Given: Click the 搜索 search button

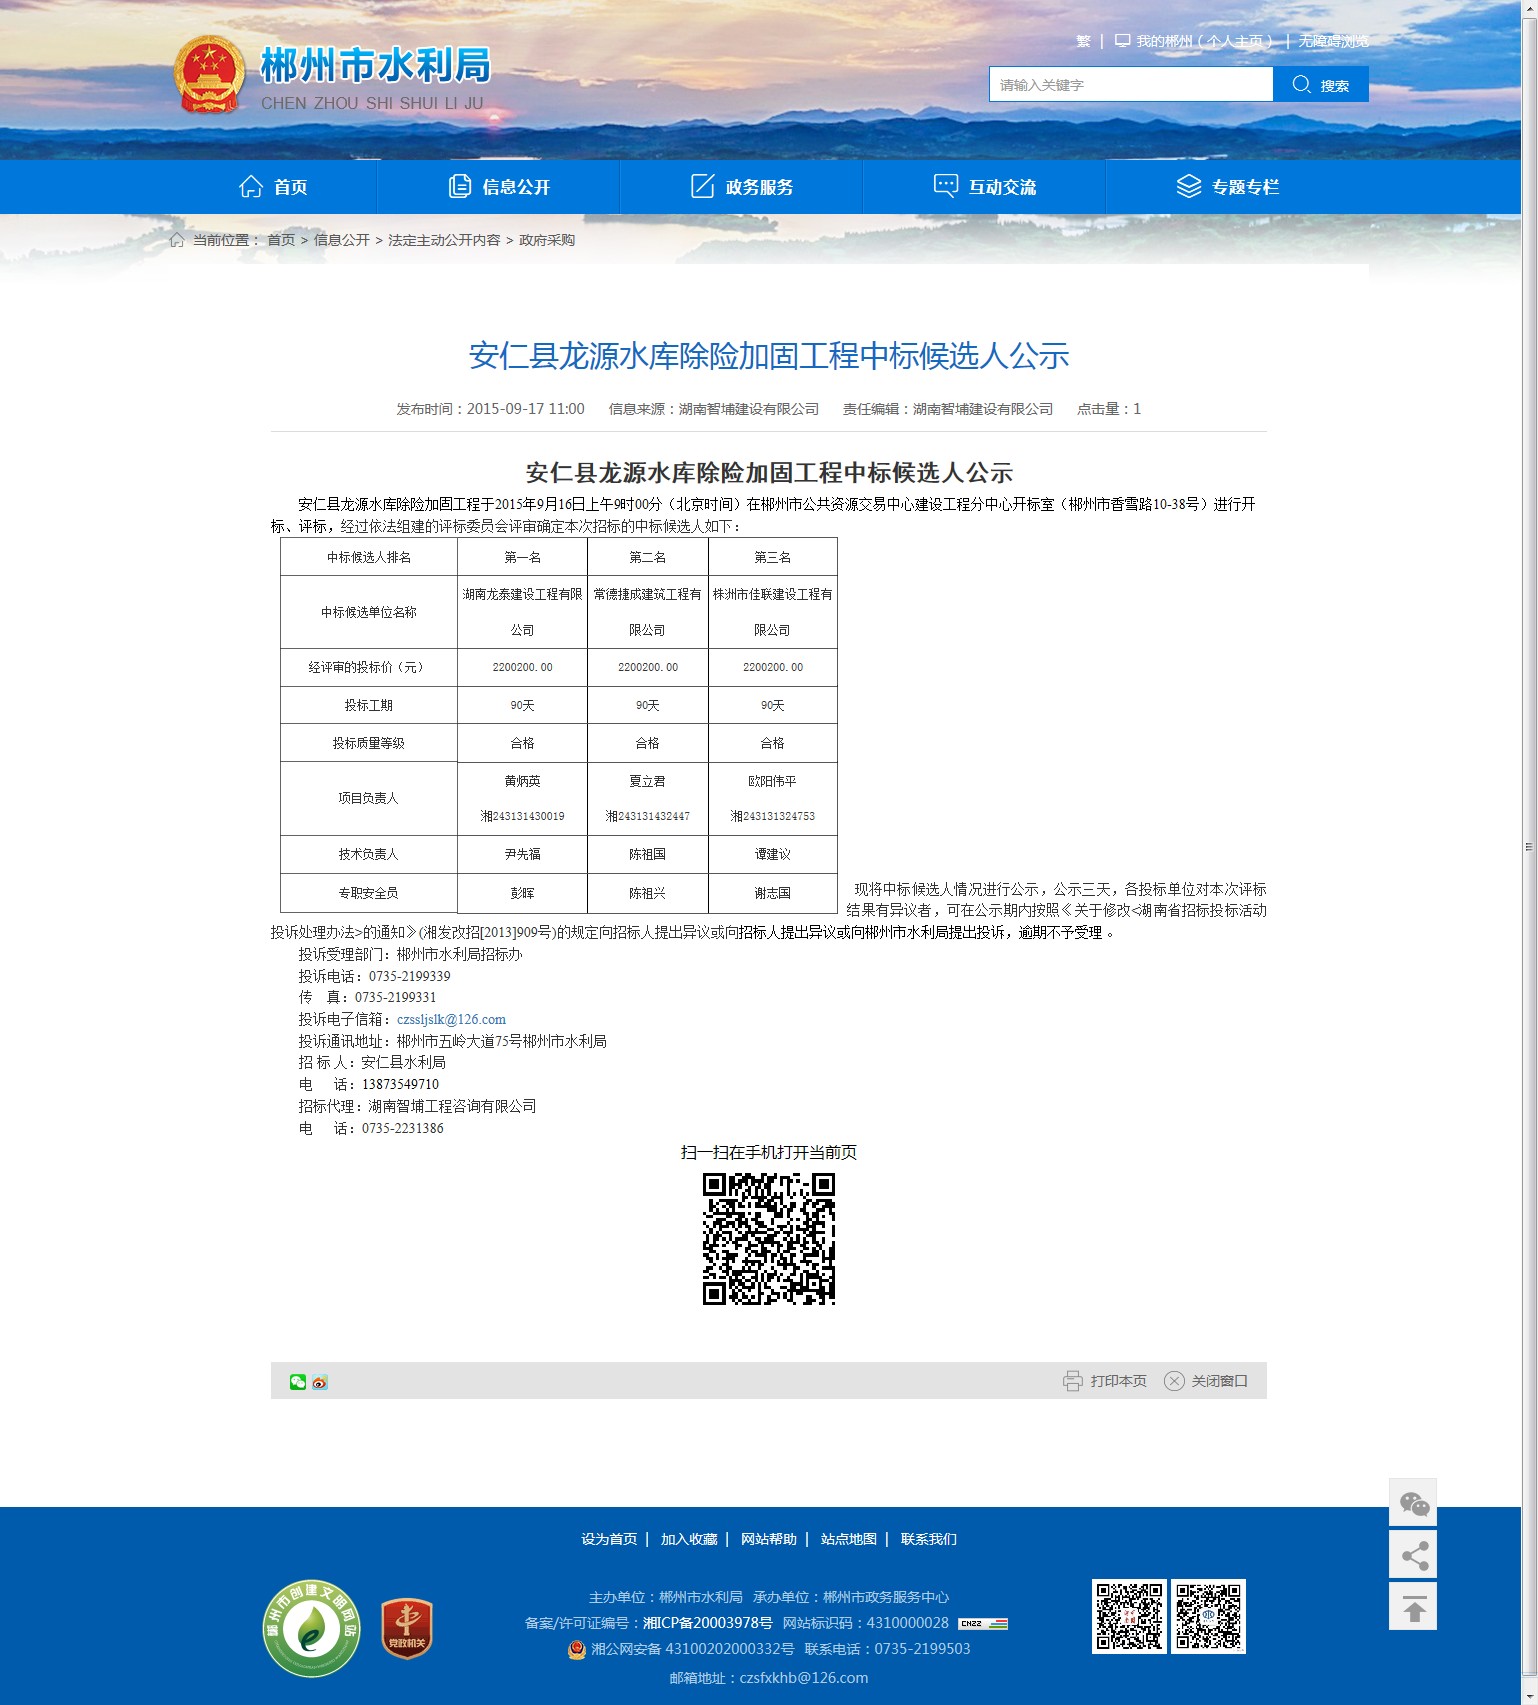Looking at the screenshot, I should pyautogui.click(x=1321, y=85).
